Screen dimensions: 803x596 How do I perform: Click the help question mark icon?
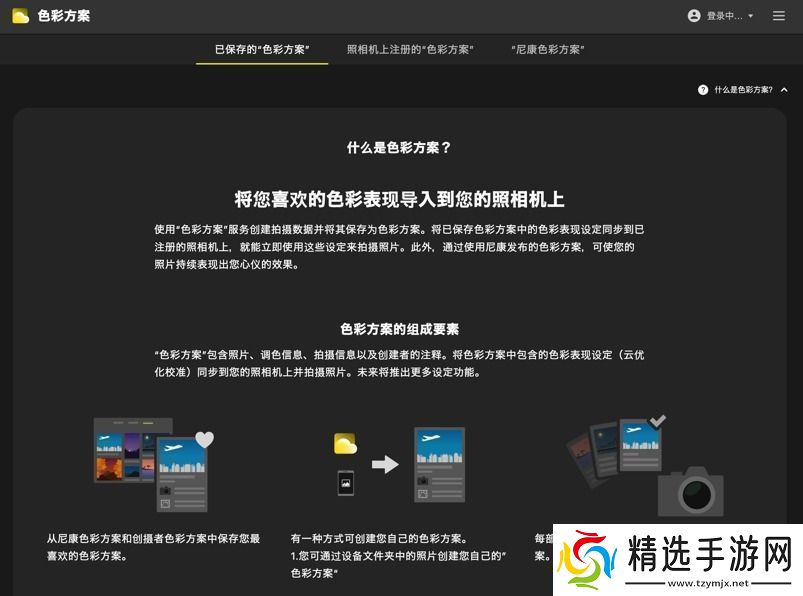point(703,88)
